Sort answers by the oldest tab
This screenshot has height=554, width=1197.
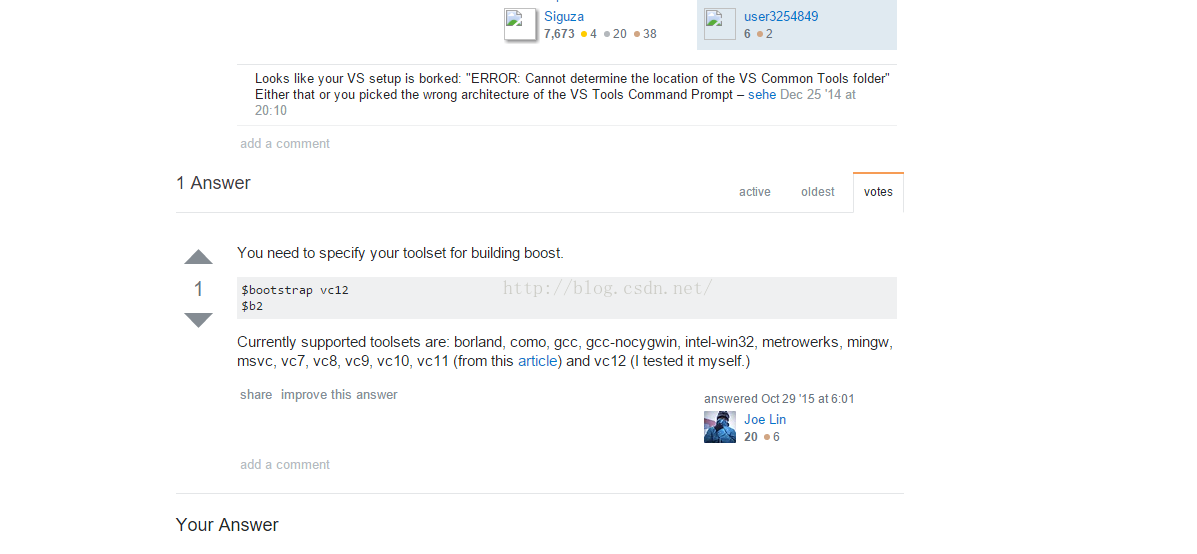click(817, 192)
